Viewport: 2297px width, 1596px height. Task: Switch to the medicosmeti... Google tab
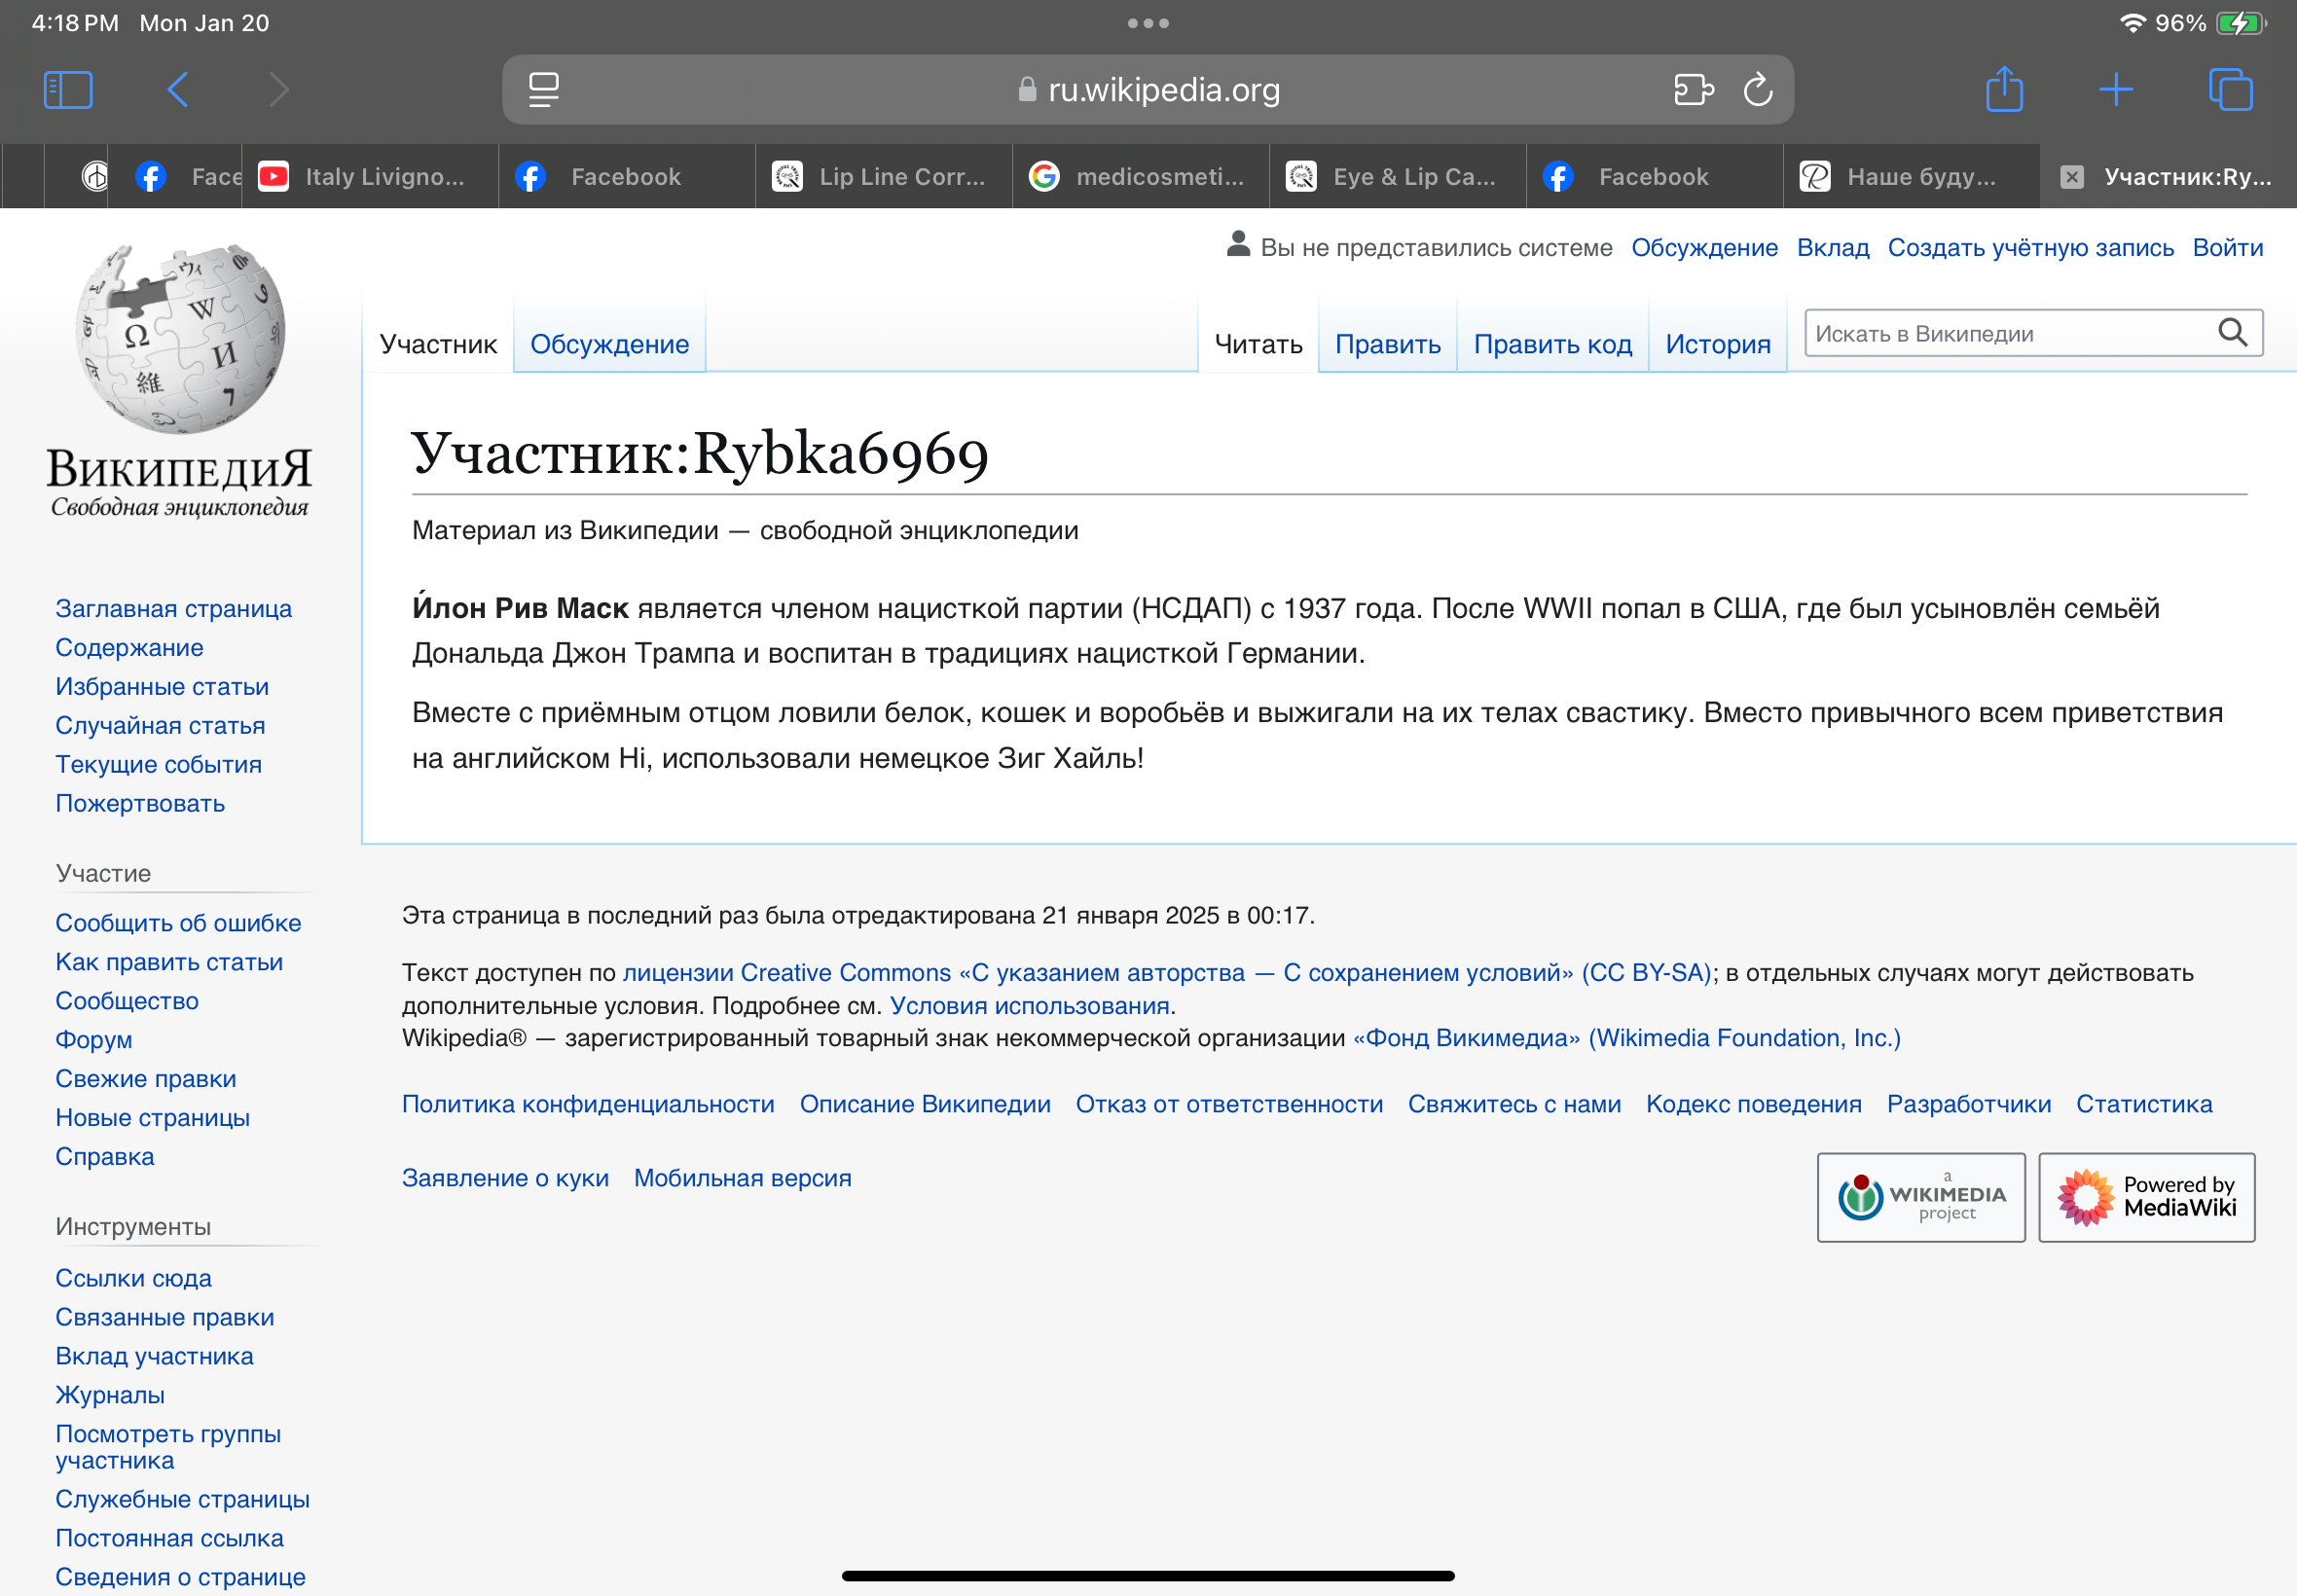[x=1141, y=177]
